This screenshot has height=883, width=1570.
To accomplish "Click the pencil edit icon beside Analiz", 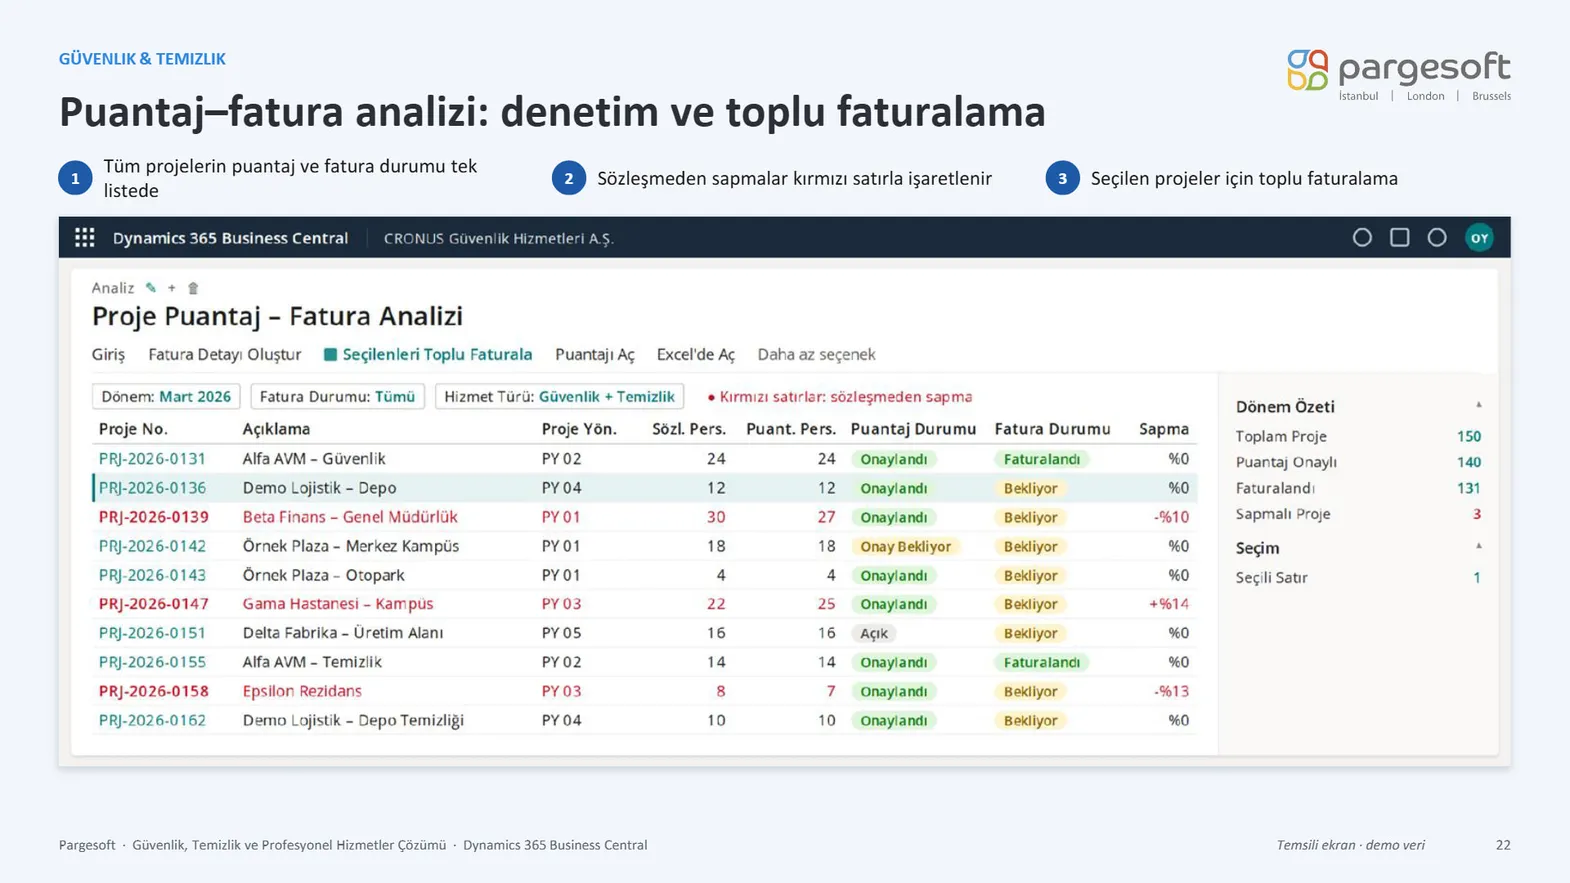I will [x=151, y=288].
